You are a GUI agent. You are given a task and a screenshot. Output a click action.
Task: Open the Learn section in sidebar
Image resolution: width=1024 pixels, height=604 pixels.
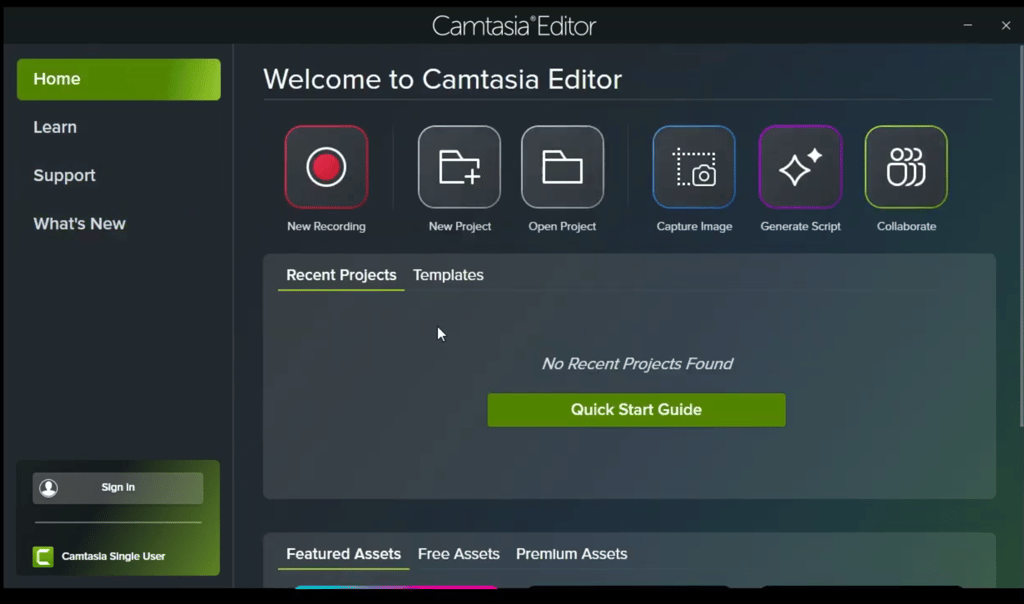click(55, 127)
